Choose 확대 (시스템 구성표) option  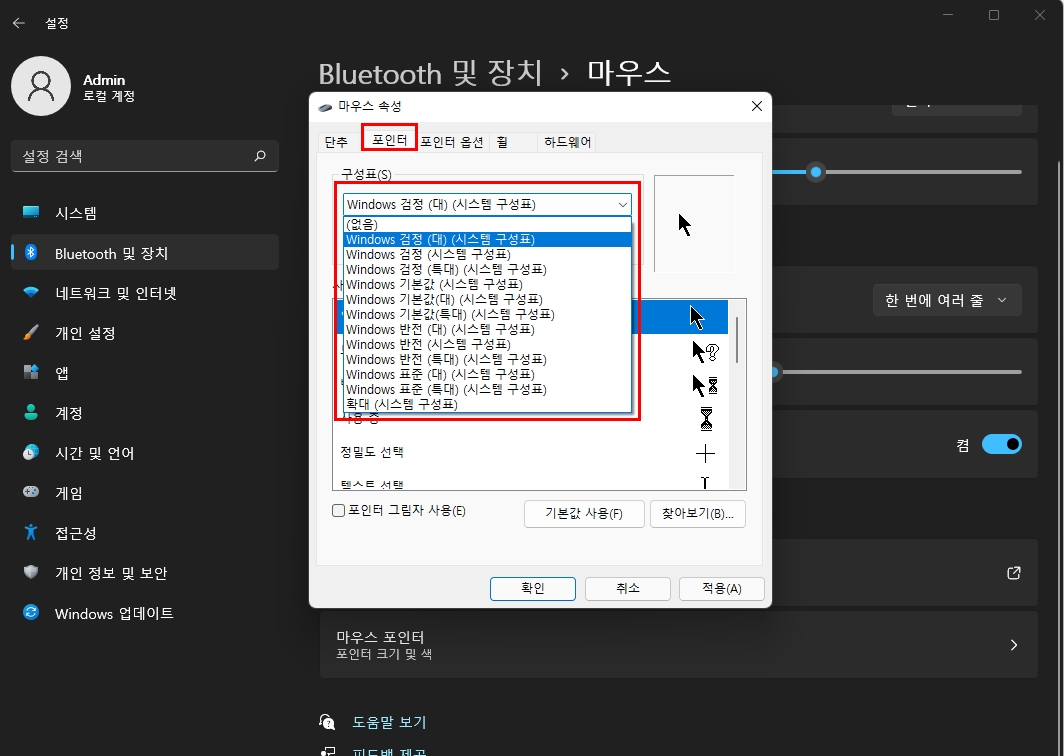point(487,404)
